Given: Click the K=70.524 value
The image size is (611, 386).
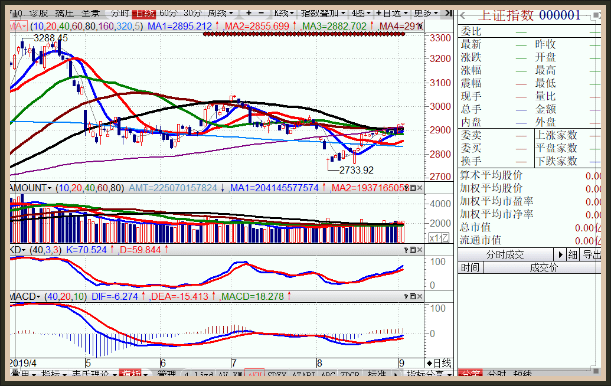Looking at the screenshot, I should click(x=86, y=250).
